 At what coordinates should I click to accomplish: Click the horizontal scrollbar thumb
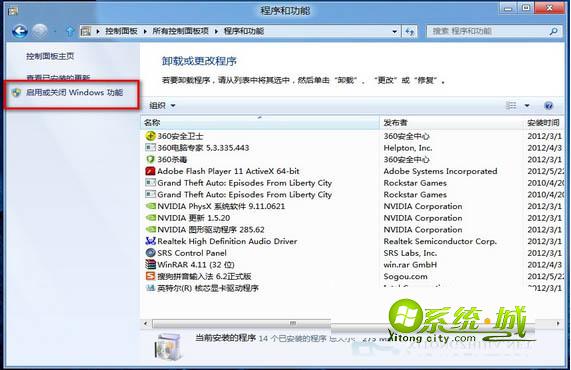tap(242, 323)
